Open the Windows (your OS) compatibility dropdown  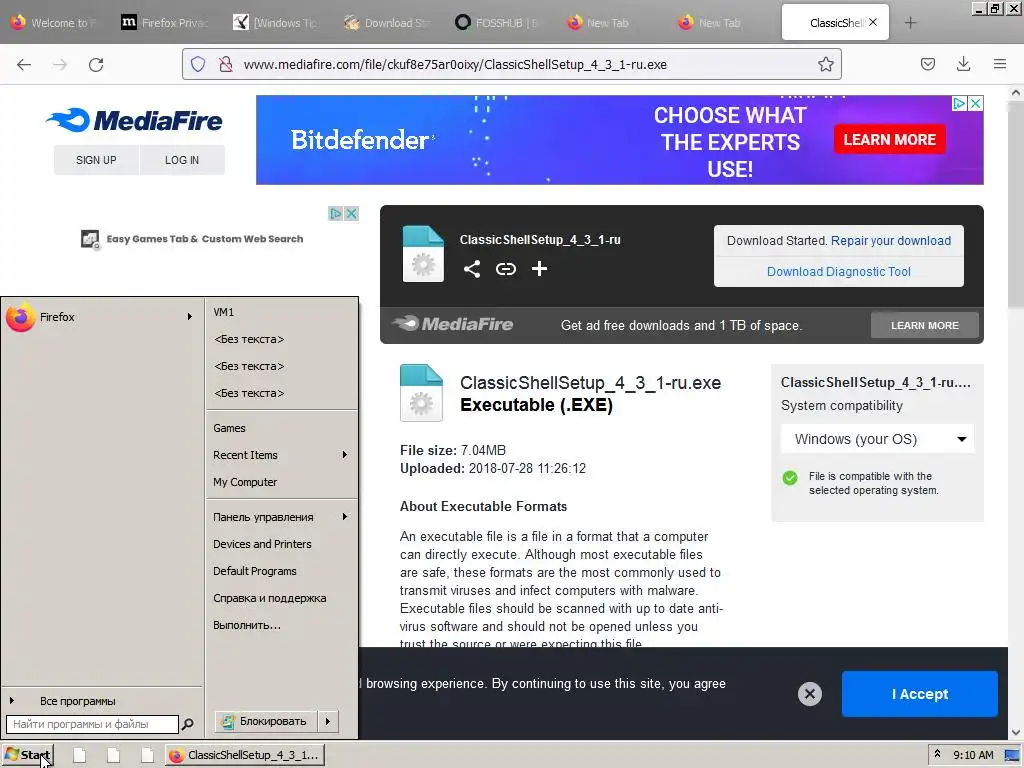(x=877, y=440)
